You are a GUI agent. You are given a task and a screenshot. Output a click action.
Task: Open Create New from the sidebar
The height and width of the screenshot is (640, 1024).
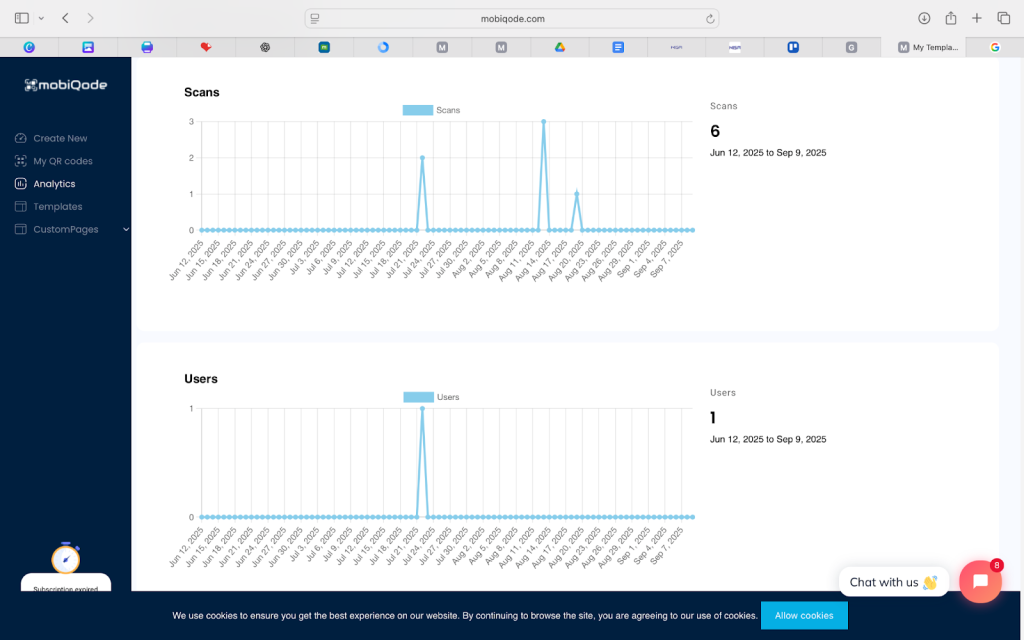60,138
